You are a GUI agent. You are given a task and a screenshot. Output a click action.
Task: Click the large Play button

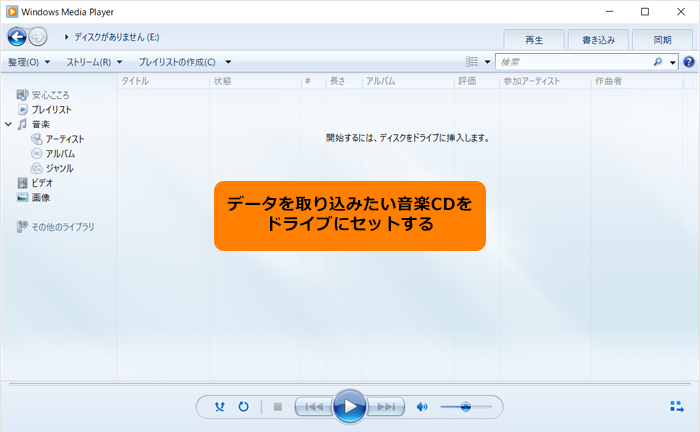click(x=350, y=406)
